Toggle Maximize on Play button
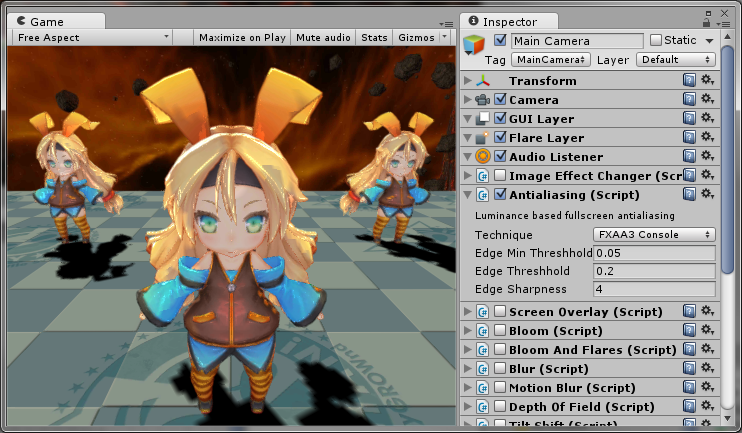 242,37
